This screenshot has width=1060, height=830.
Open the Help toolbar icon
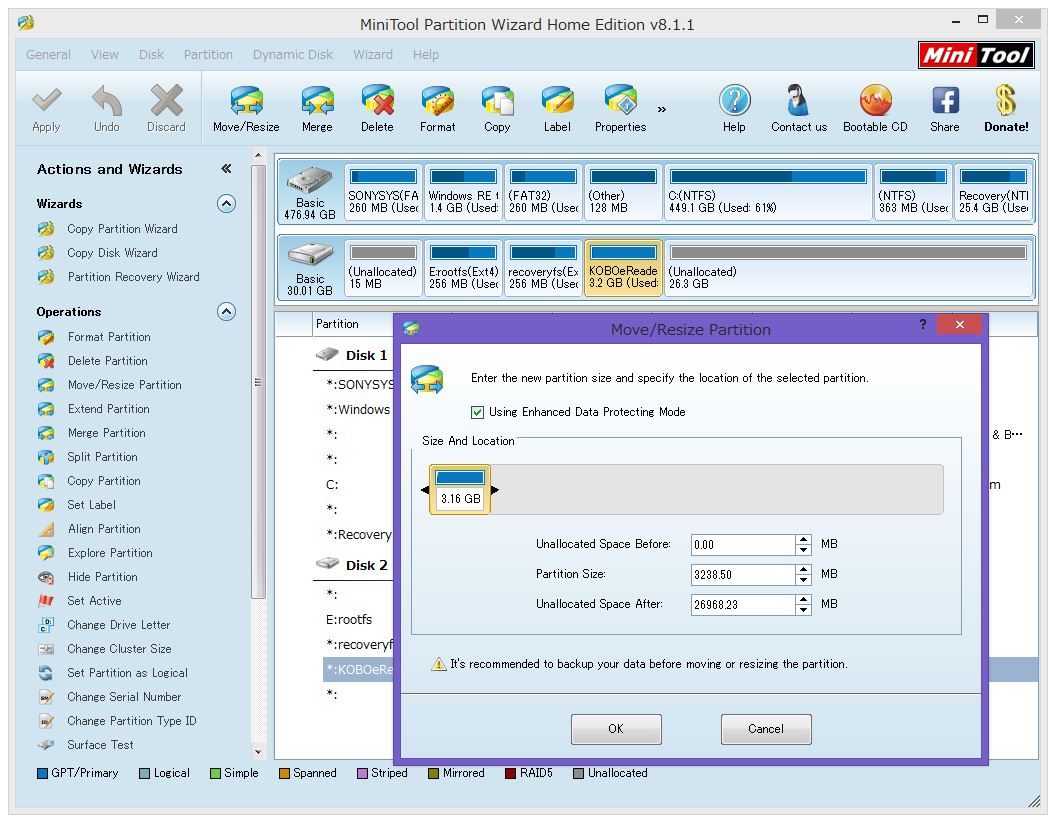(x=734, y=107)
